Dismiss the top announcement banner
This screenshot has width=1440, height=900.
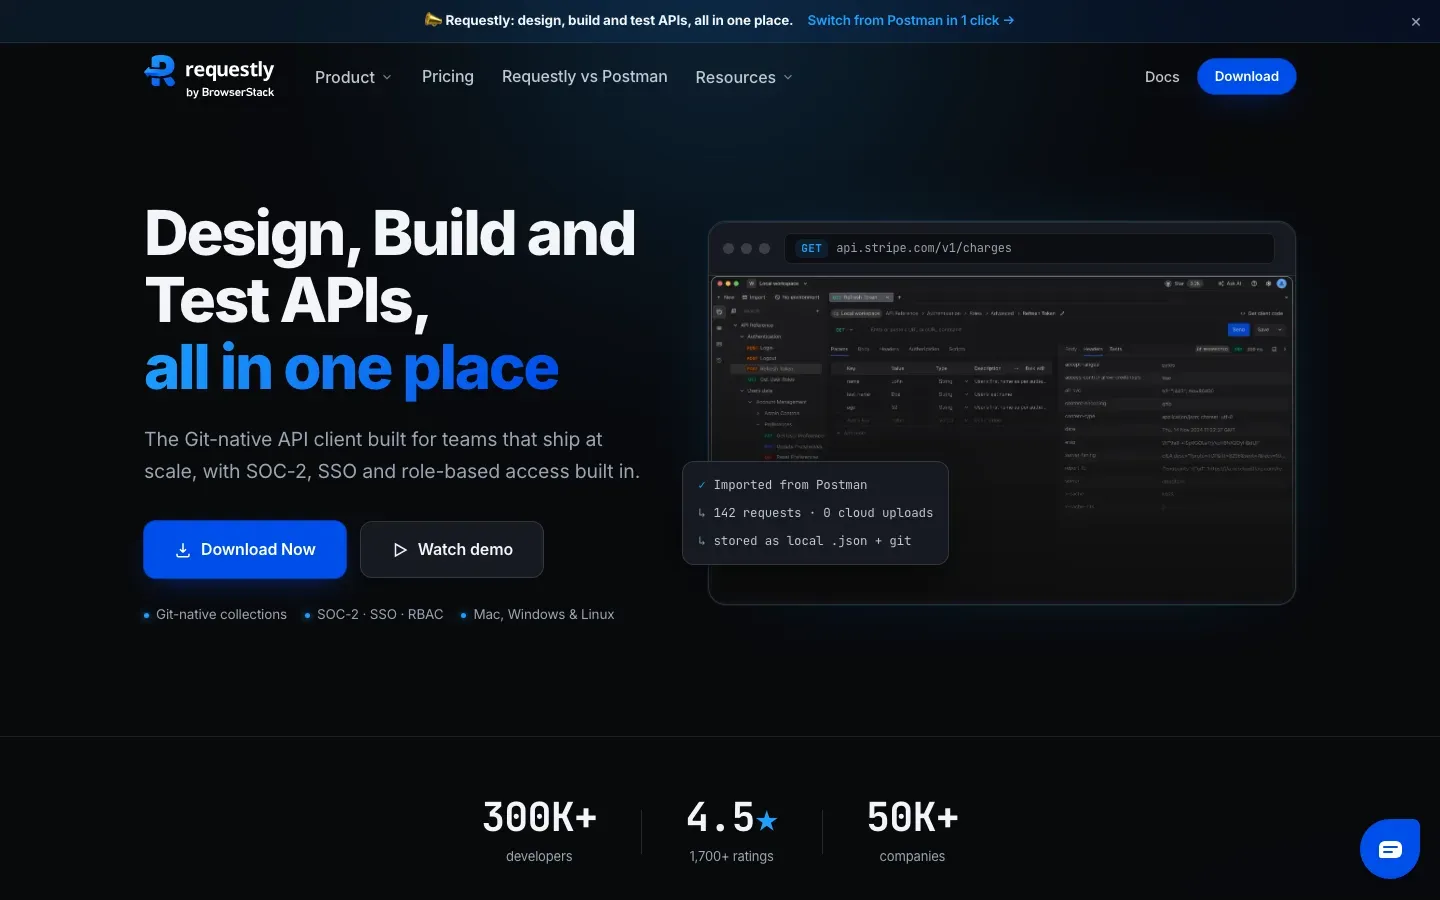point(1416,21)
